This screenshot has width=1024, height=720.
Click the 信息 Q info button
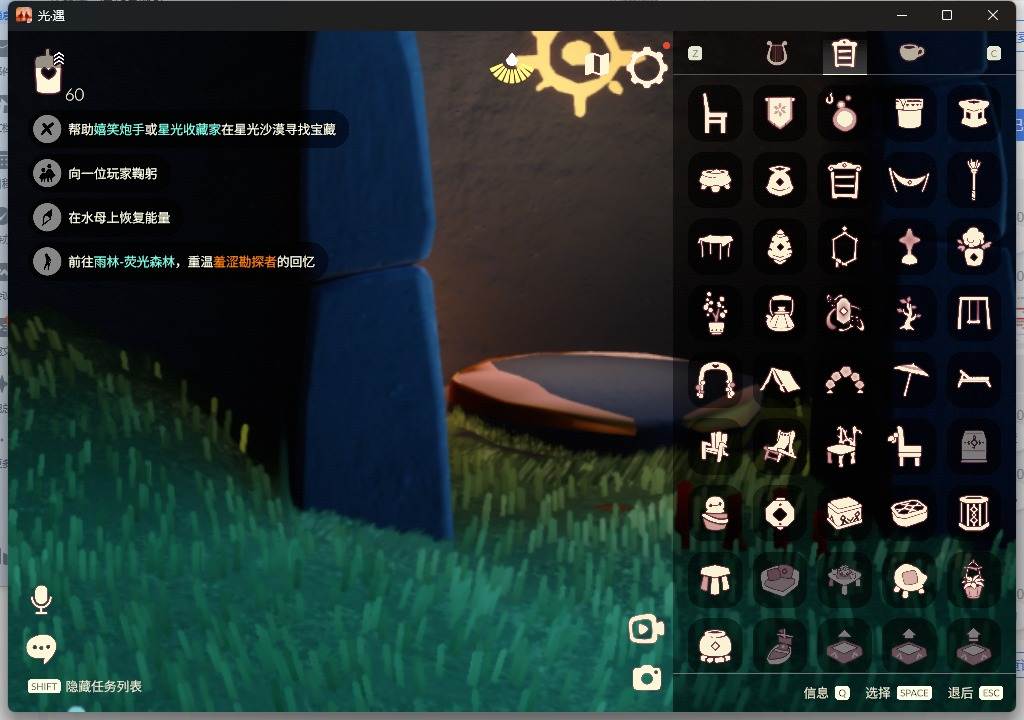pyautogui.click(x=826, y=693)
